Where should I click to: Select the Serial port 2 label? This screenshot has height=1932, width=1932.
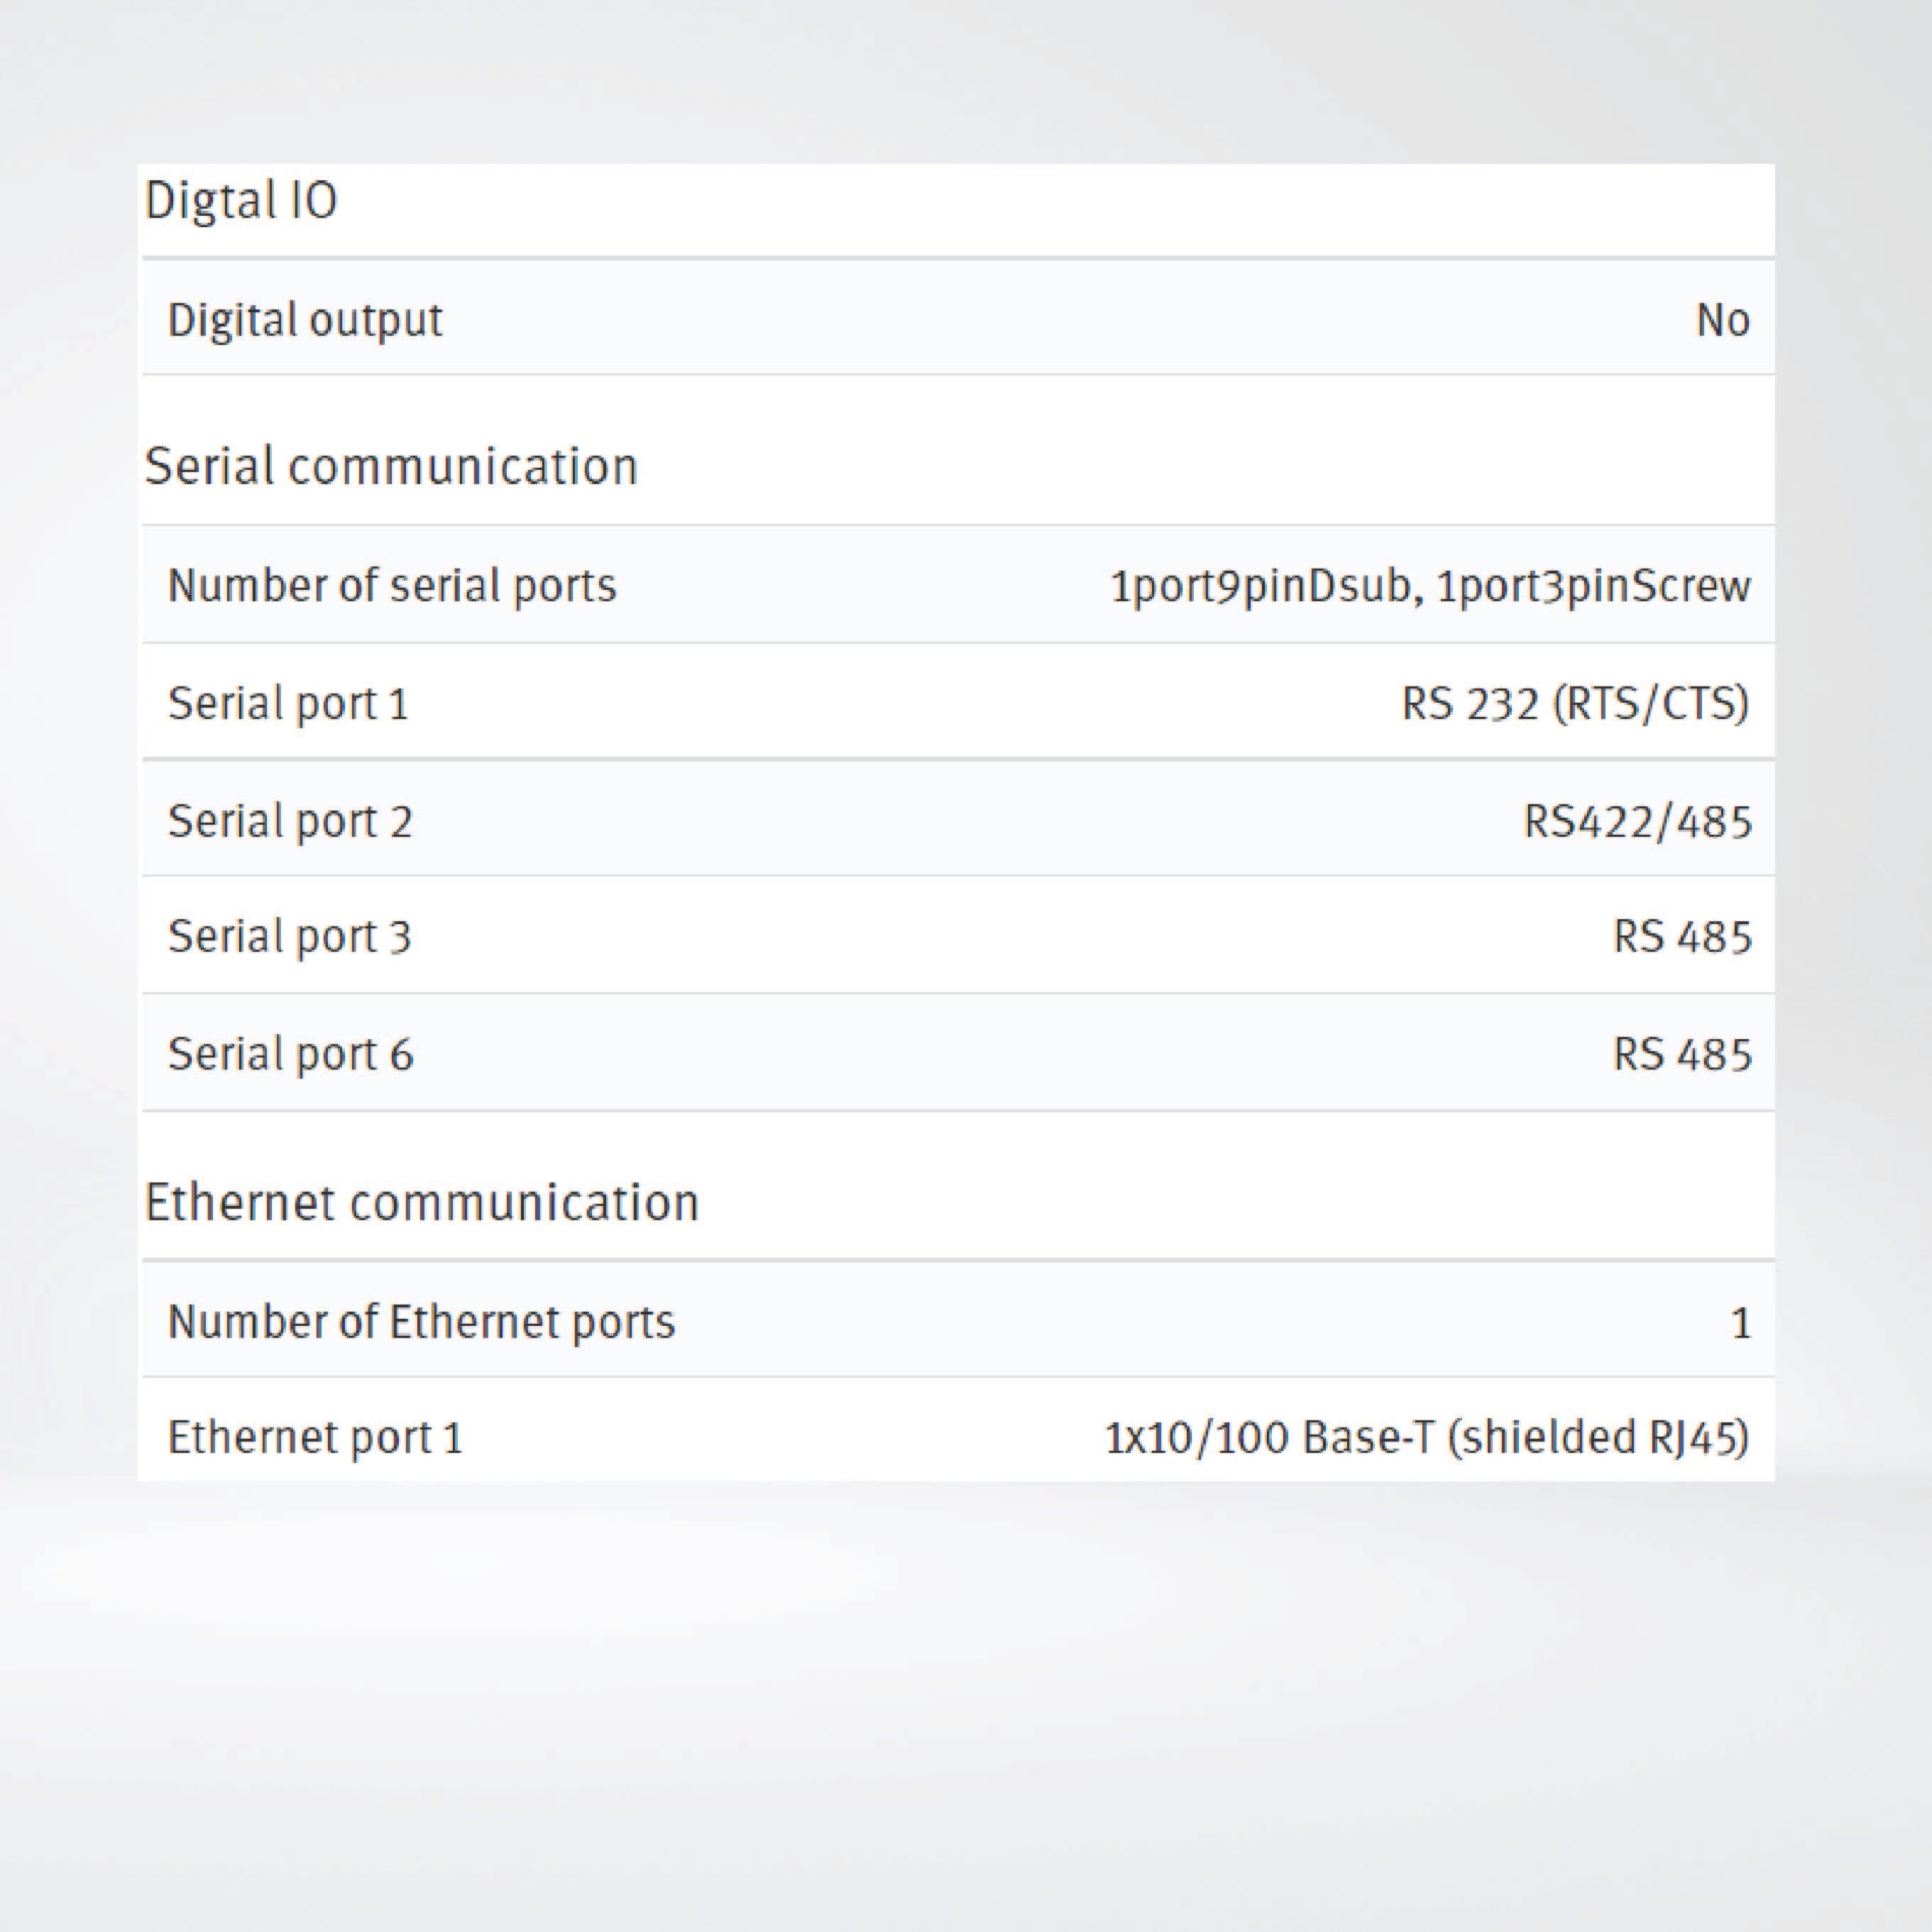290,822
